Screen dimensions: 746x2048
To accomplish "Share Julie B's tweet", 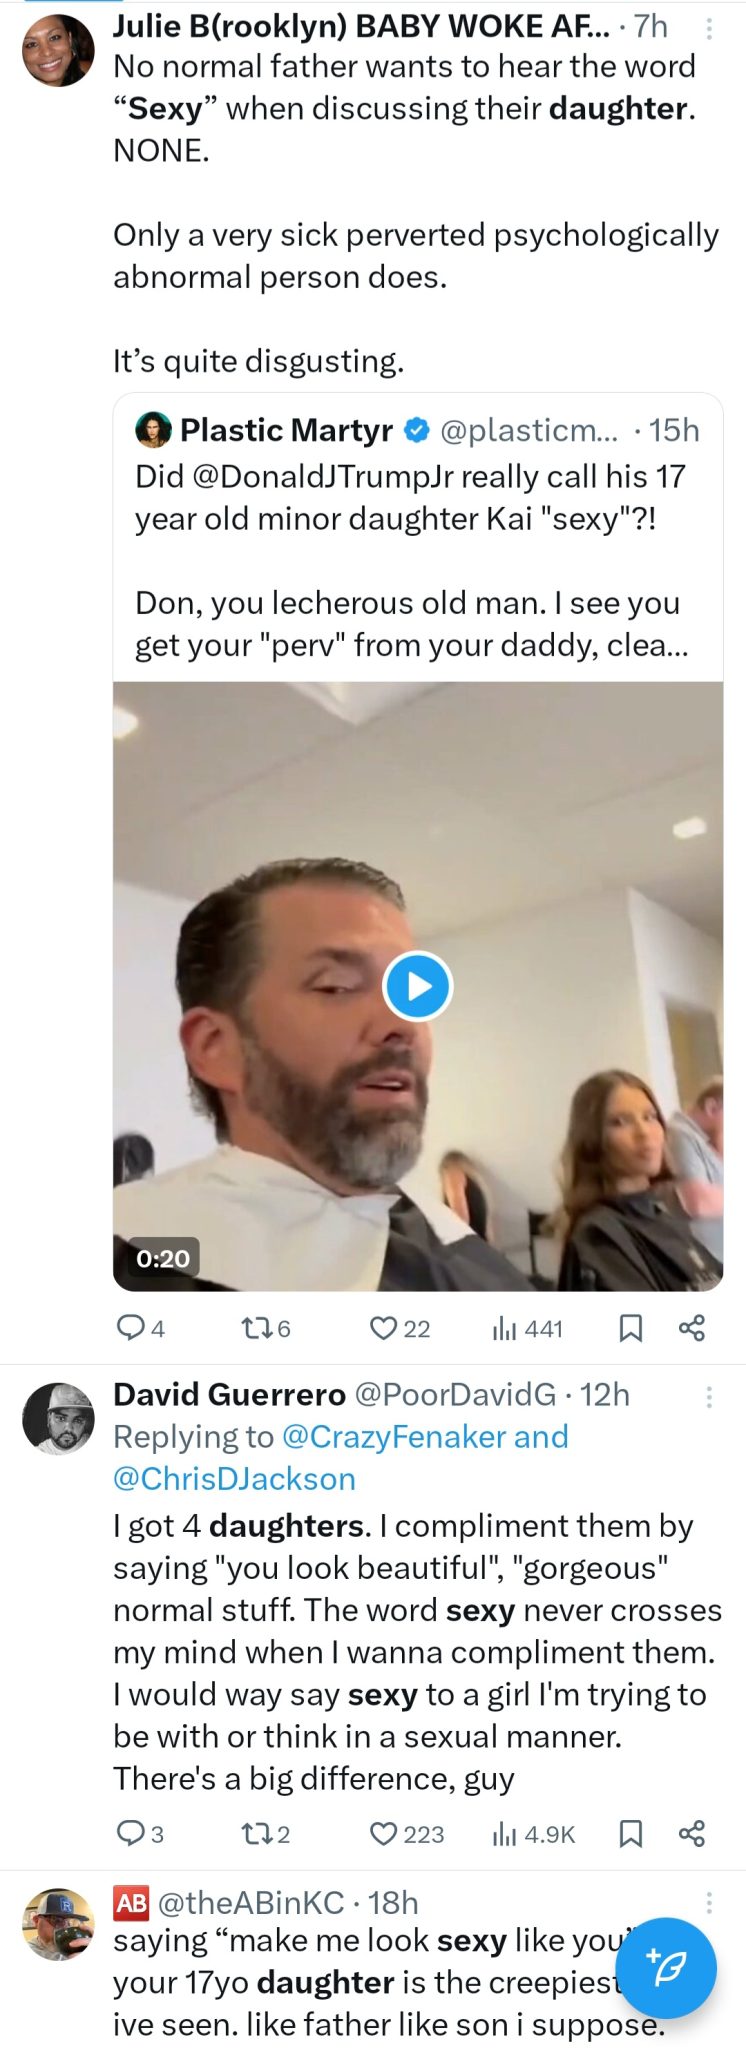I will coord(692,1328).
